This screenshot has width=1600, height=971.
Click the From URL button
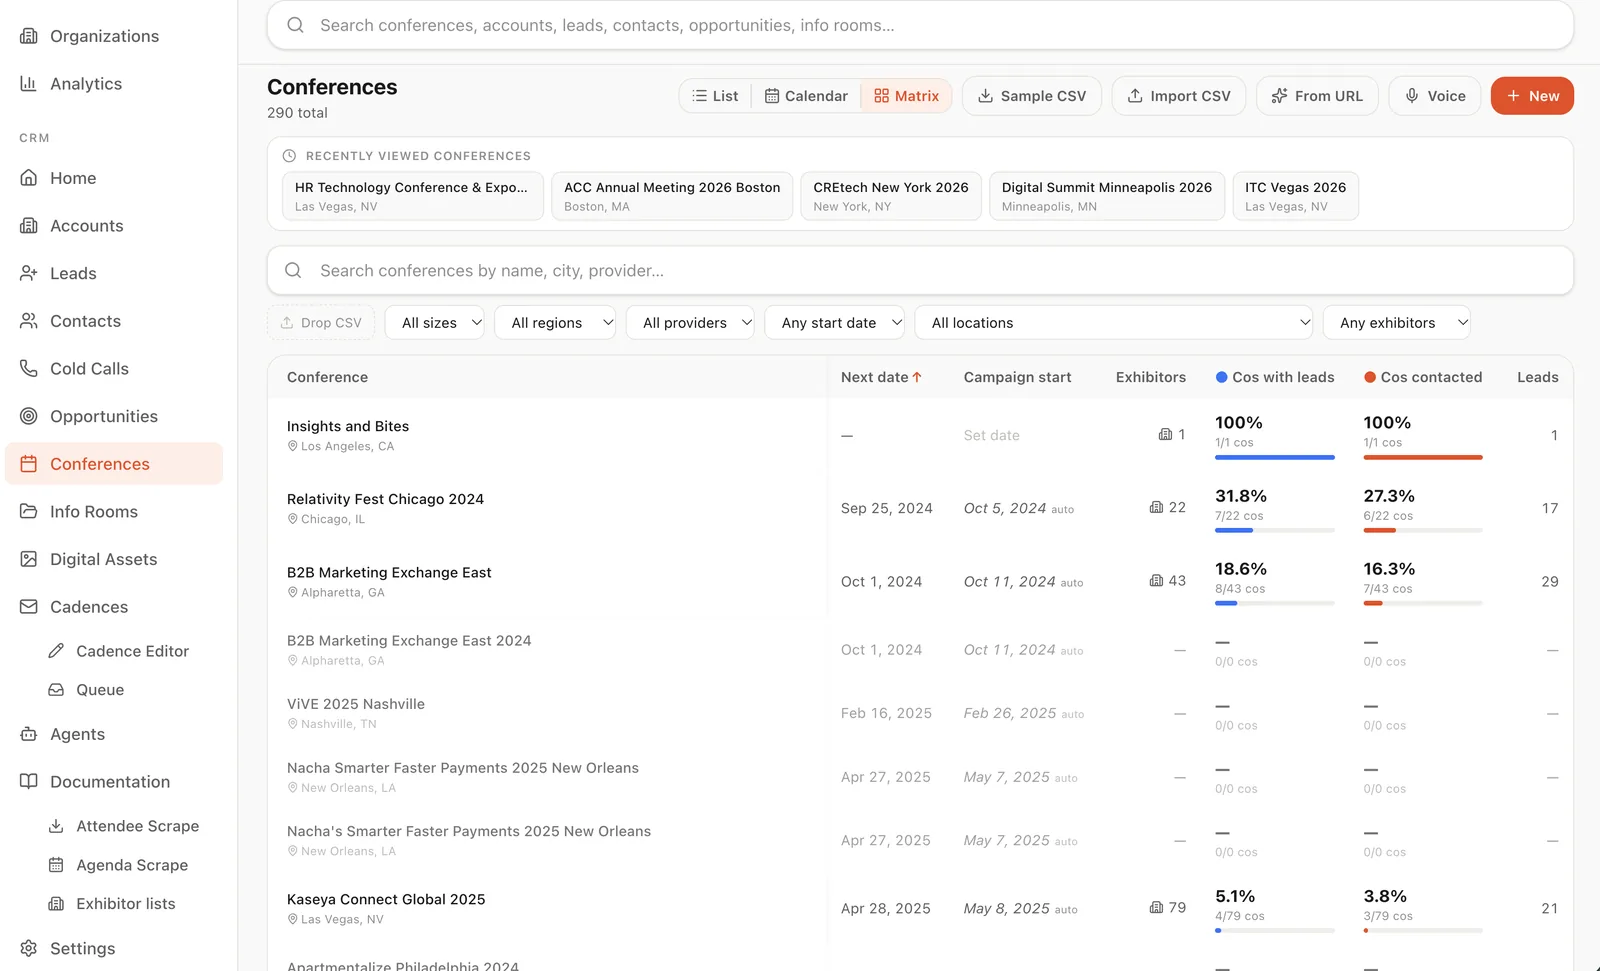pos(1317,96)
